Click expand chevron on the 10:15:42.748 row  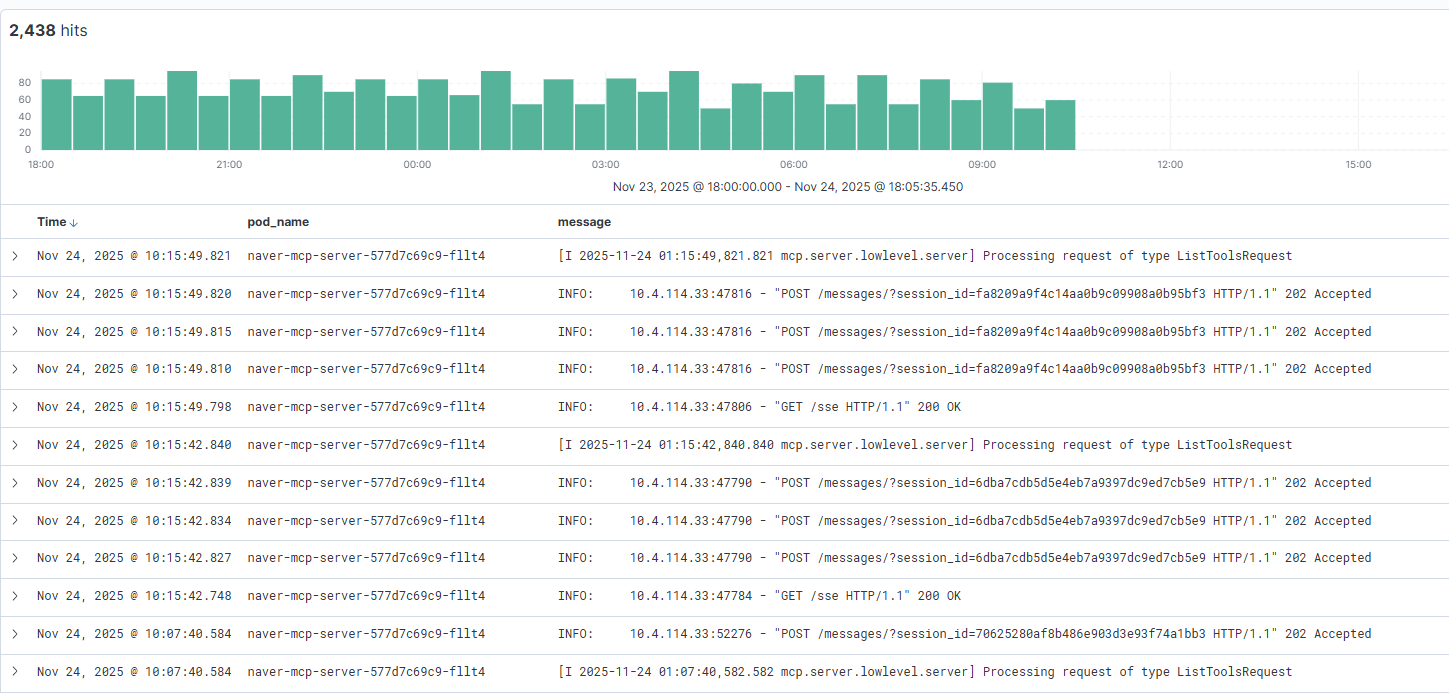(14, 595)
